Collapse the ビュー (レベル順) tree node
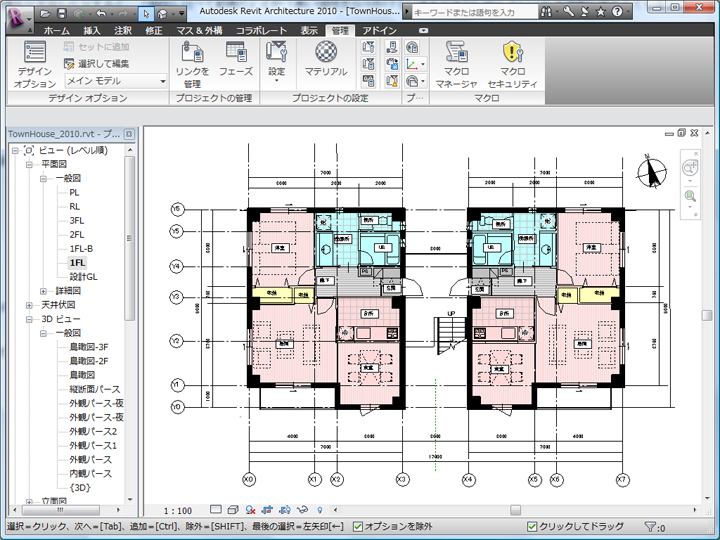The height and width of the screenshot is (540, 720). point(15,151)
